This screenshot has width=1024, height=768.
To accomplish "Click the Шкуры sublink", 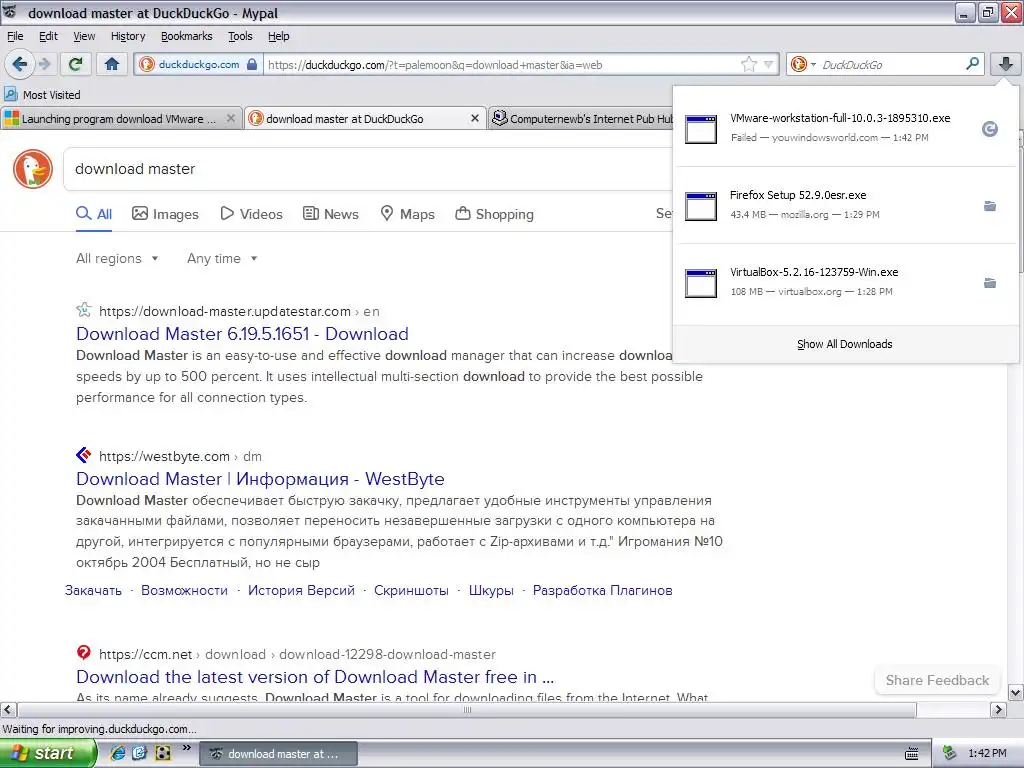I will 491,590.
